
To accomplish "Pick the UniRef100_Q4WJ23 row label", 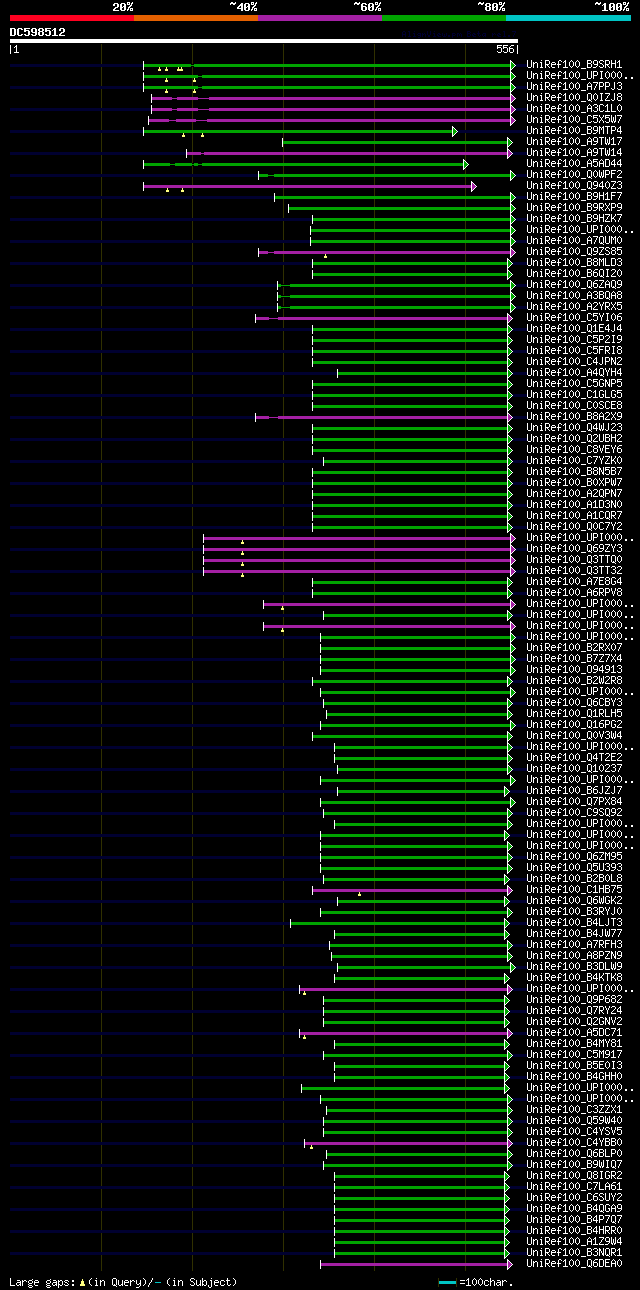I will pyautogui.click(x=574, y=428).
